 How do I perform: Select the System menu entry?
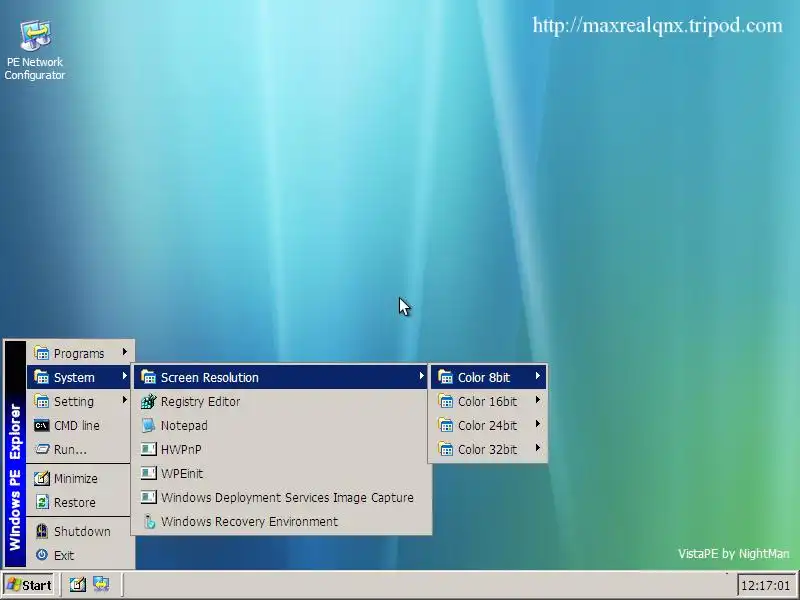point(80,377)
